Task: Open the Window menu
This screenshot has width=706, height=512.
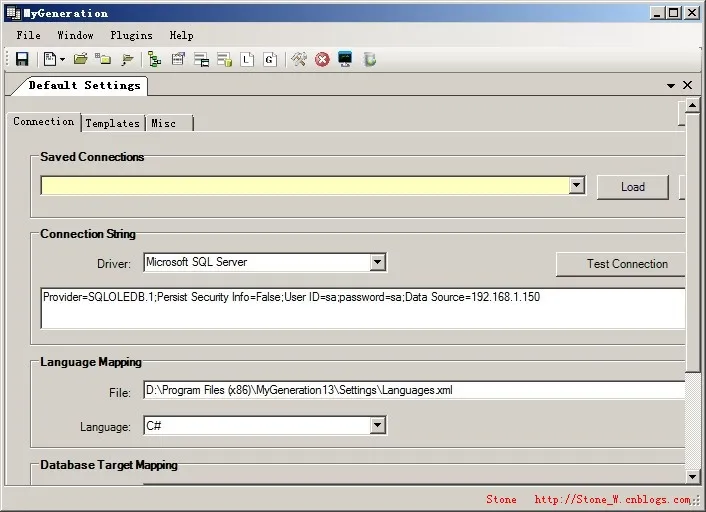Action: pos(75,35)
